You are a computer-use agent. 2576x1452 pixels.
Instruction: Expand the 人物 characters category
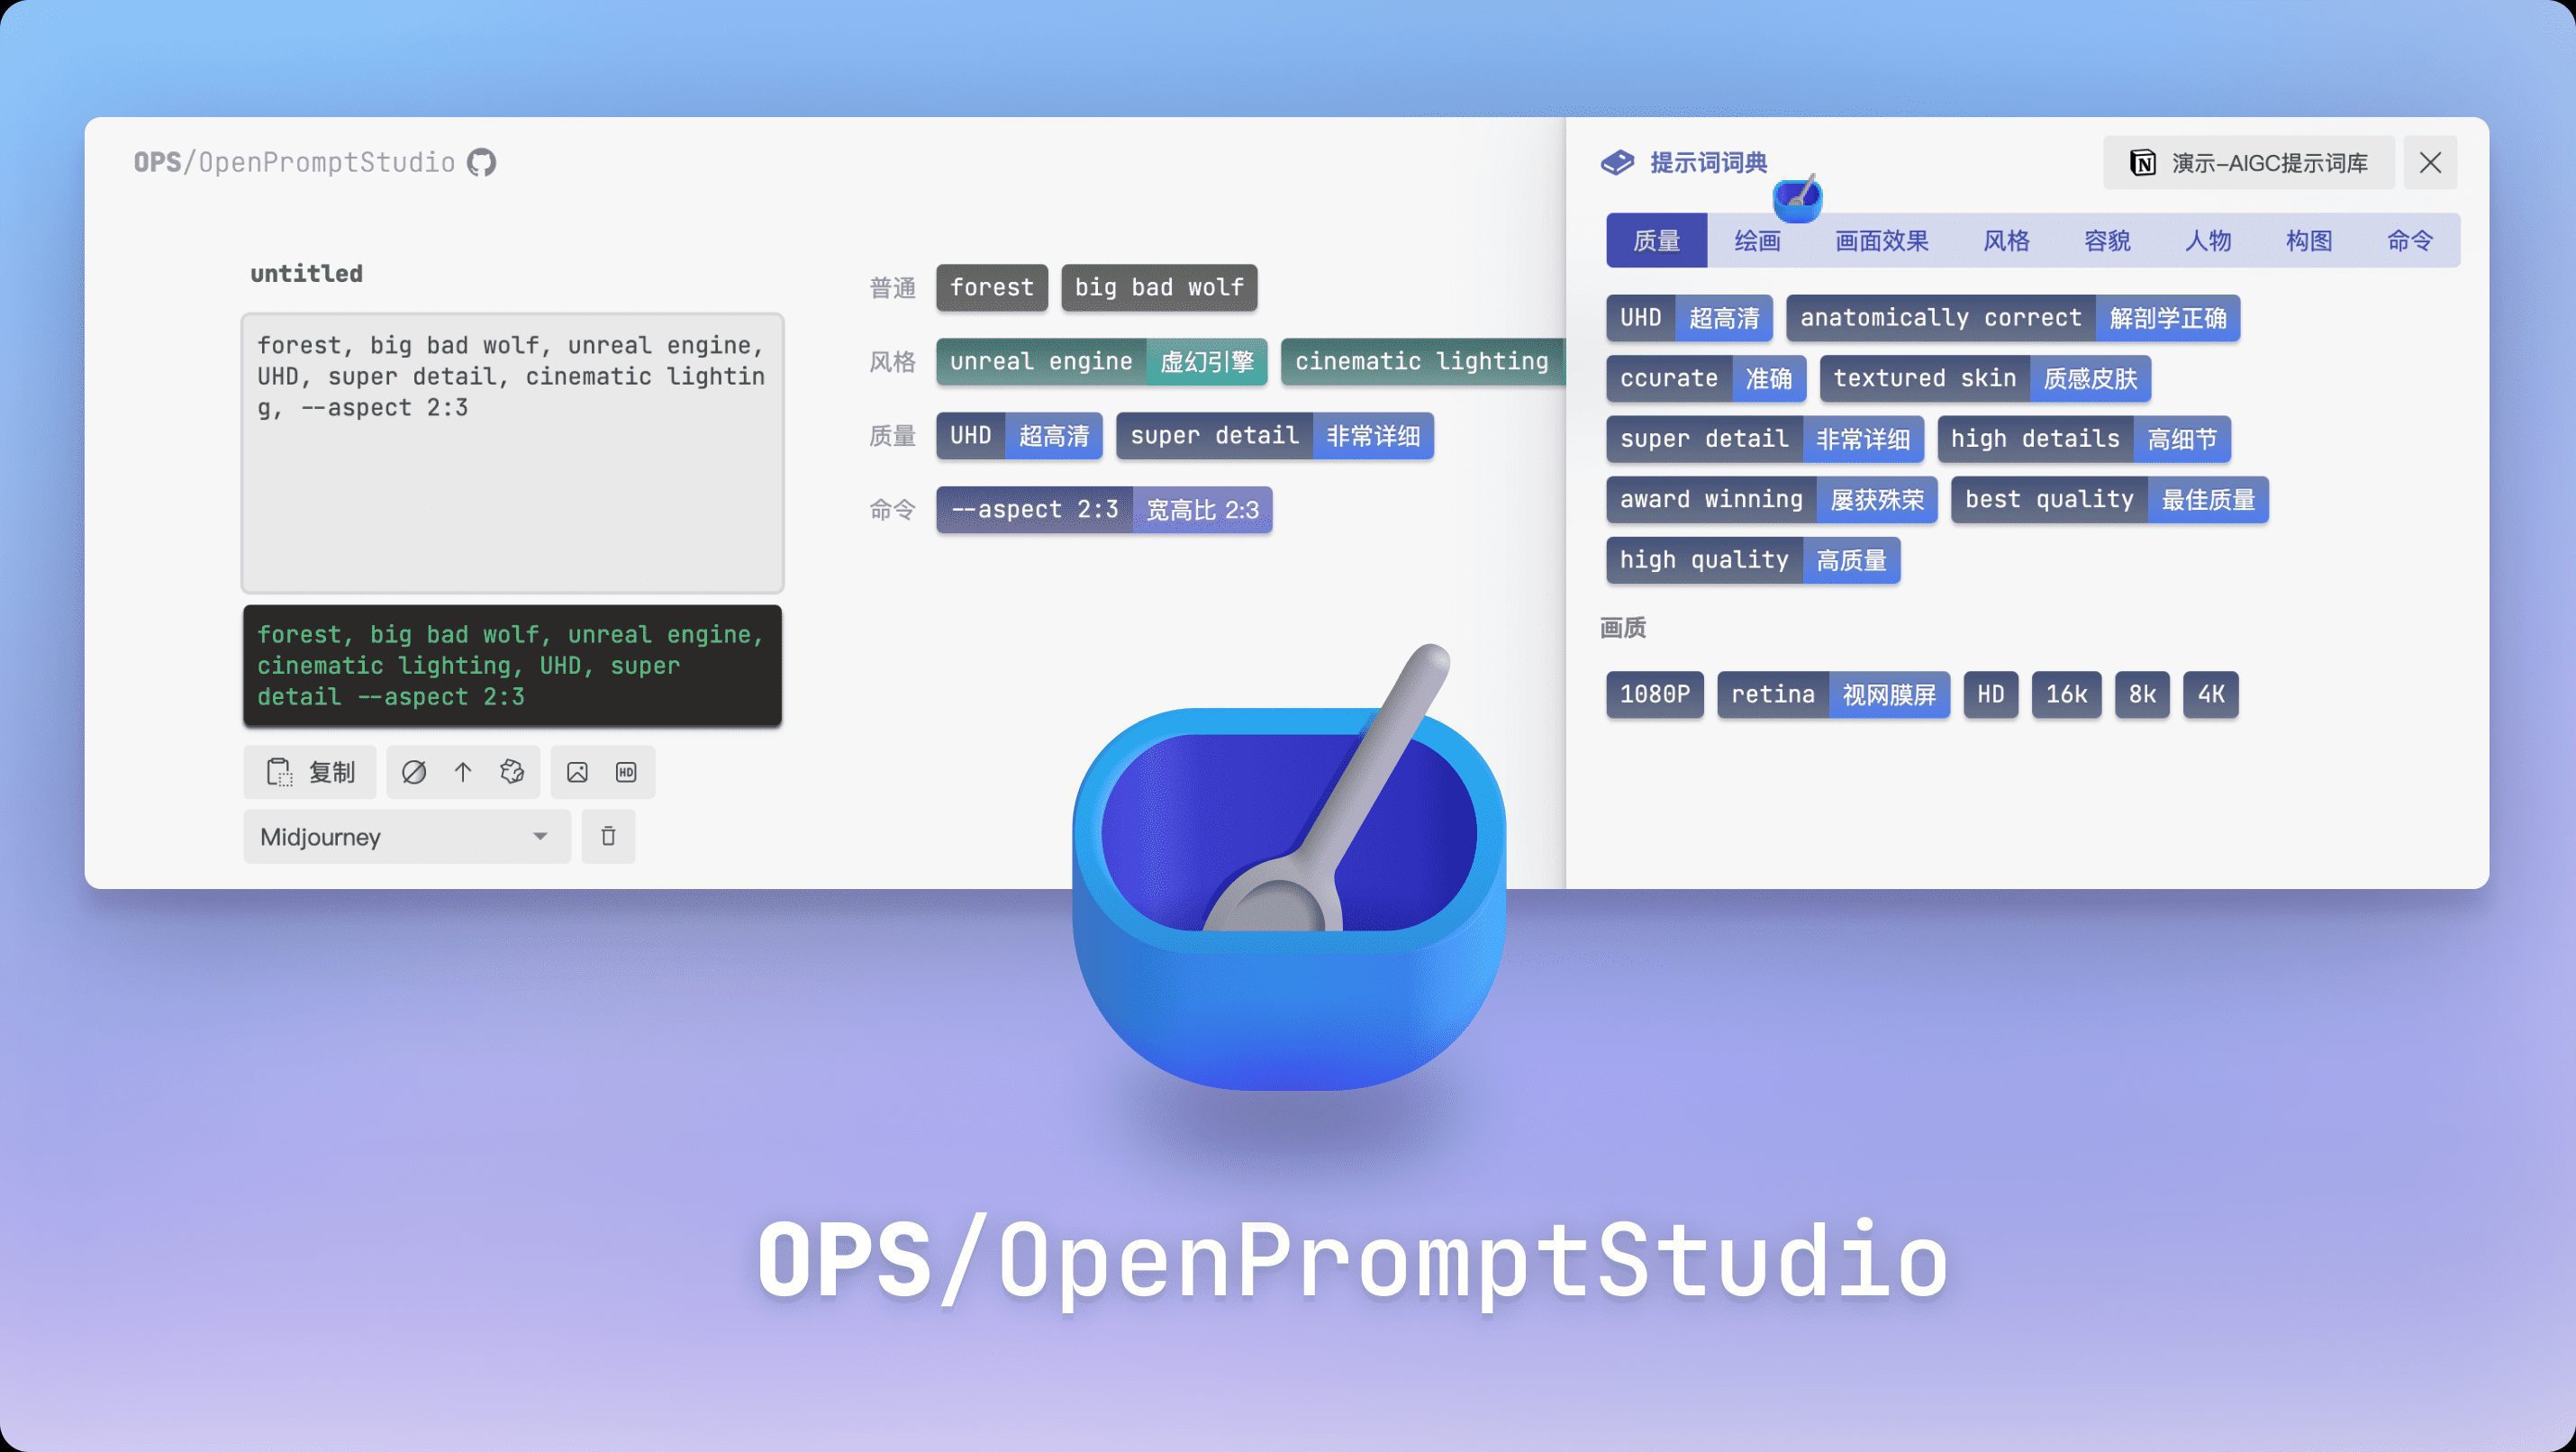pyautogui.click(x=2206, y=239)
